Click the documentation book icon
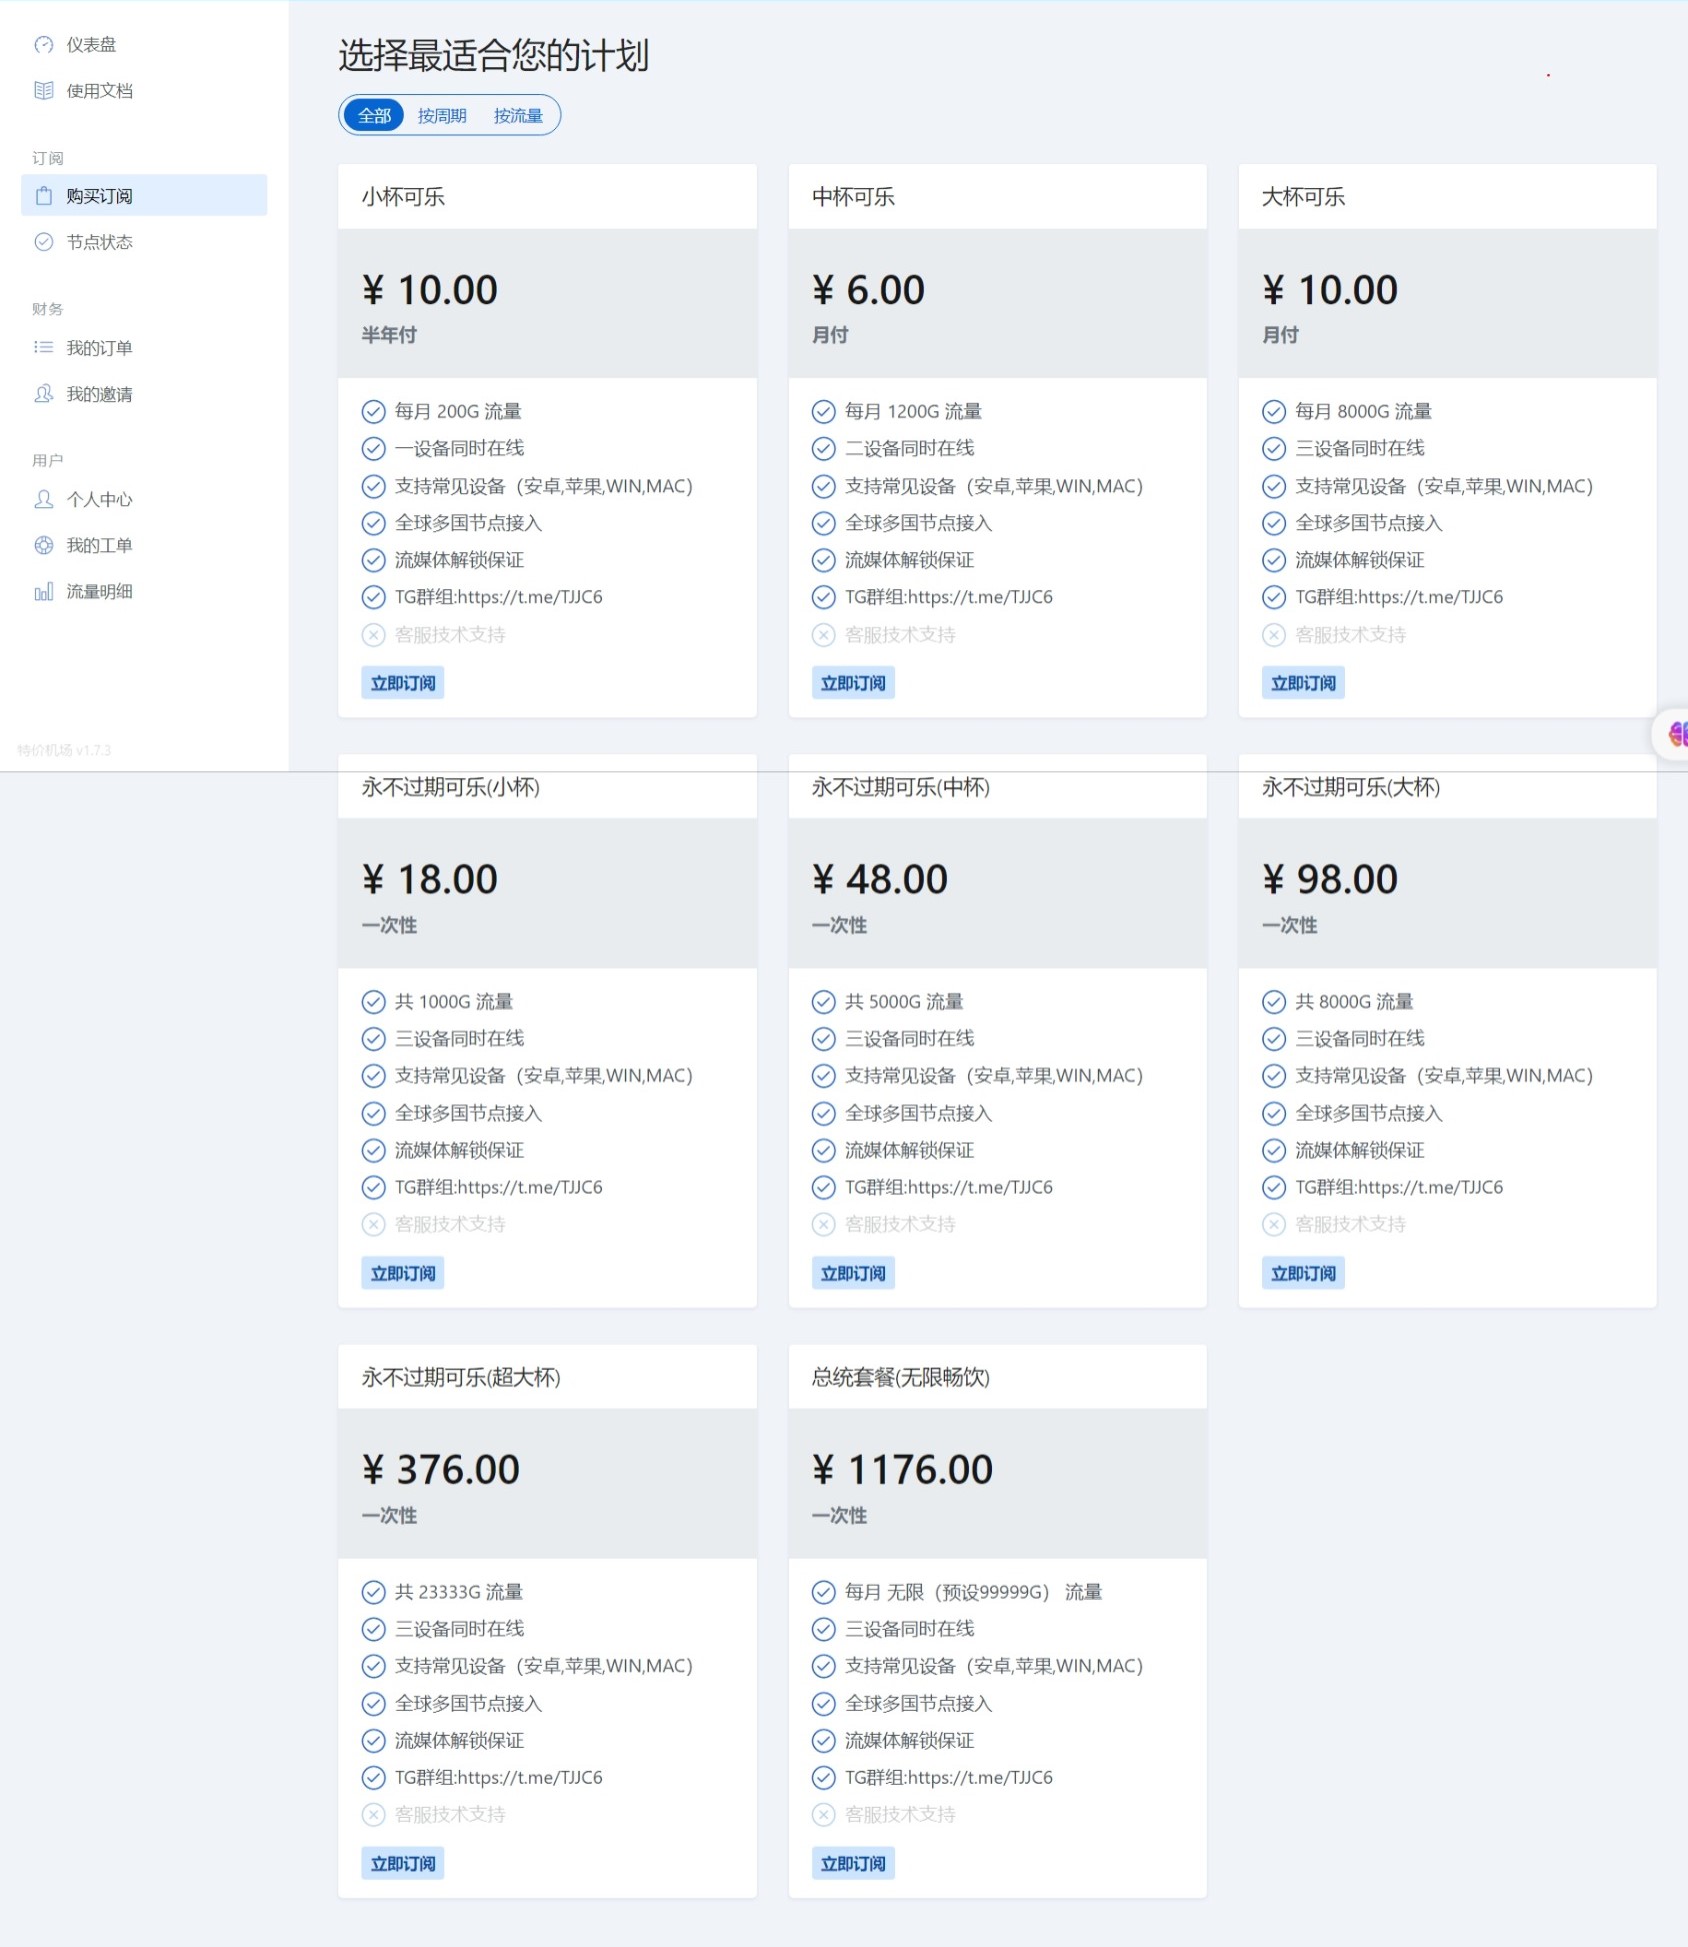1688x1947 pixels. [x=44, y=91]
